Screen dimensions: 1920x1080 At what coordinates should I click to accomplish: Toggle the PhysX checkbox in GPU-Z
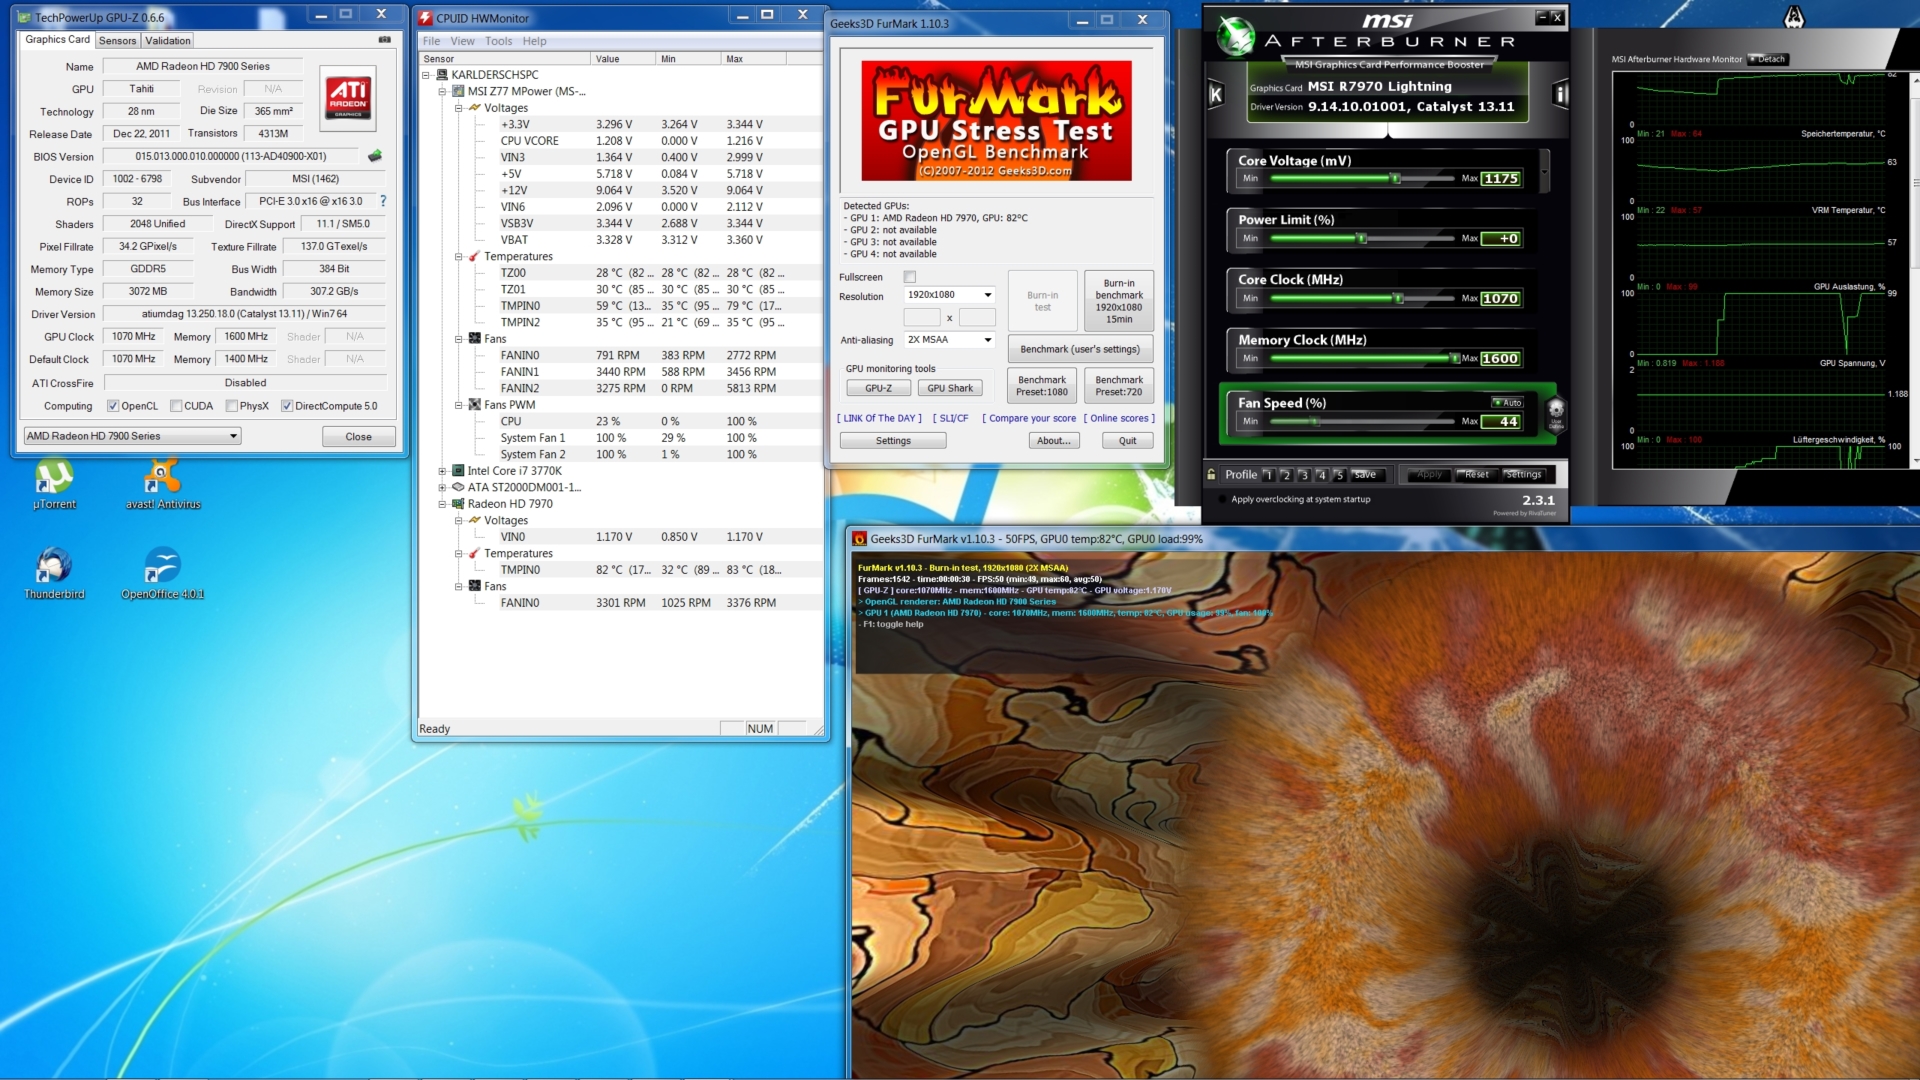click(232, 406)
